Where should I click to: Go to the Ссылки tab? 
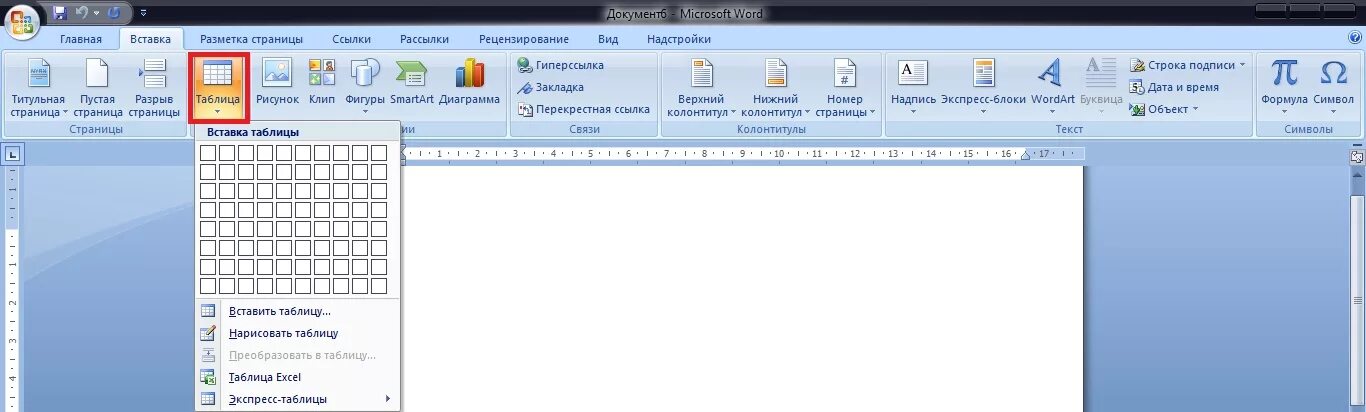pos(352,39)
